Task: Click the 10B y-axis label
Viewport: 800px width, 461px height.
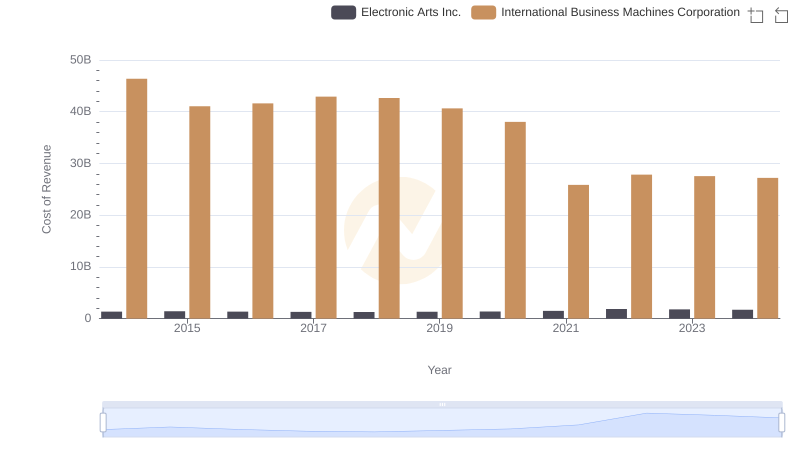Action: 81,266
